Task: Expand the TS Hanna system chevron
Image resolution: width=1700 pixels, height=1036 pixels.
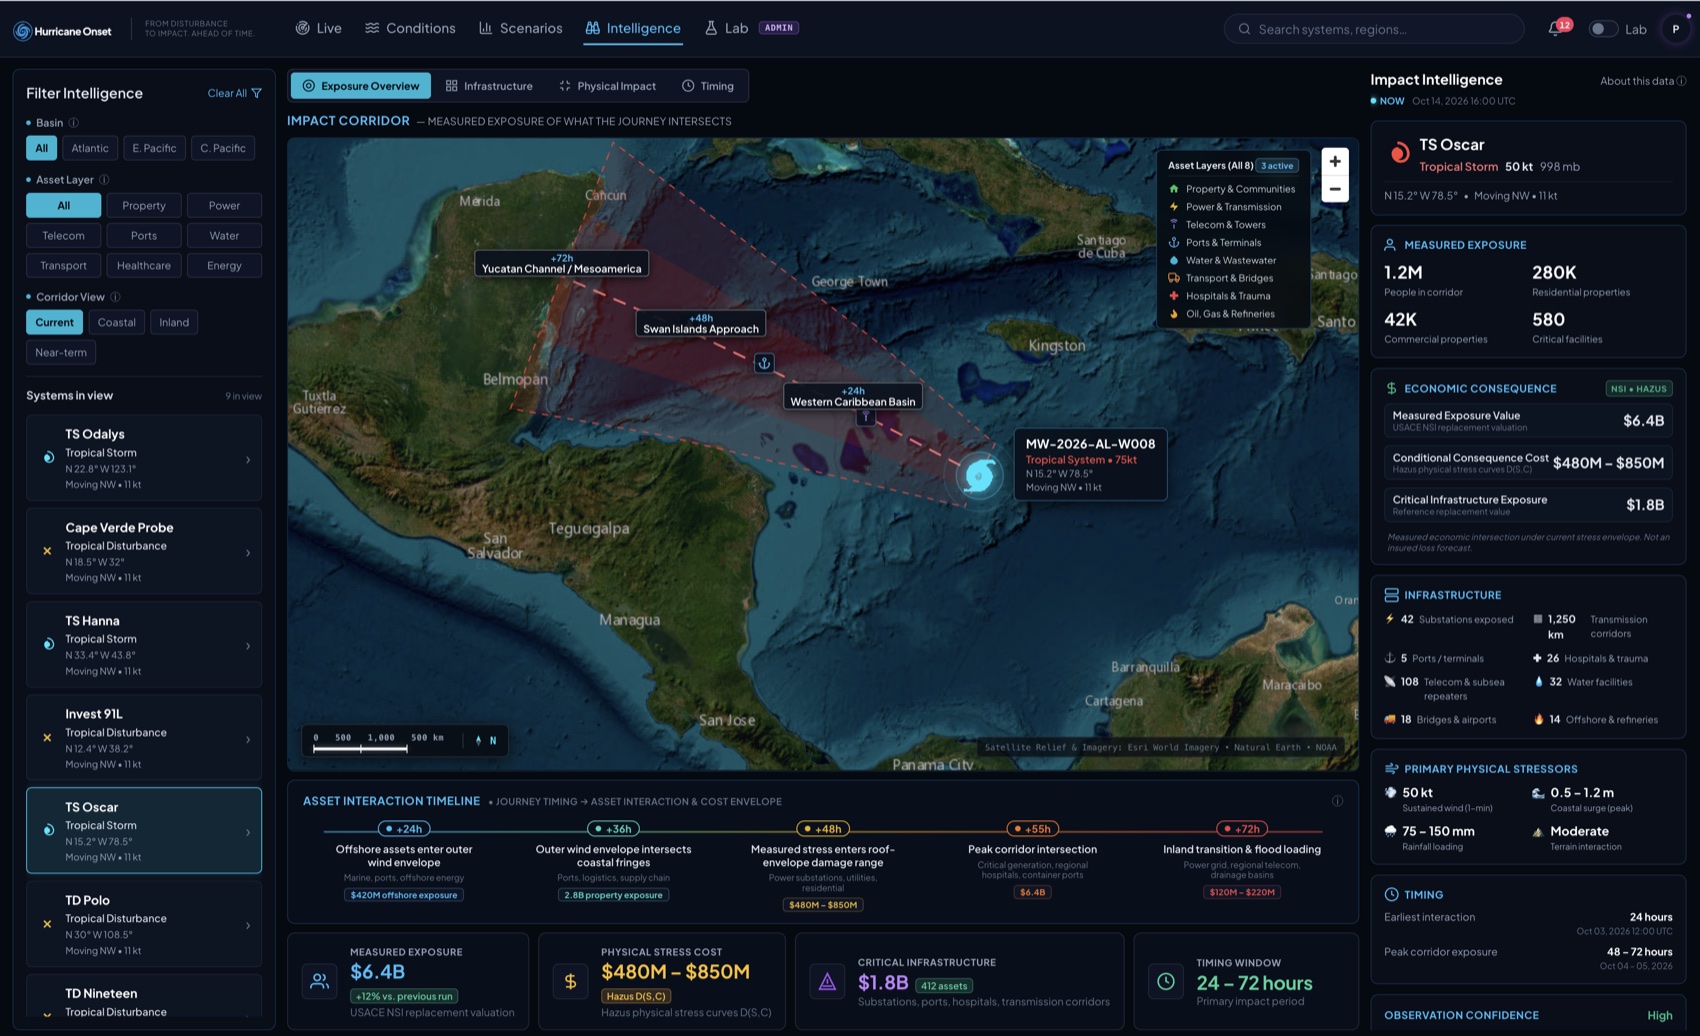Action: (248, 646)
